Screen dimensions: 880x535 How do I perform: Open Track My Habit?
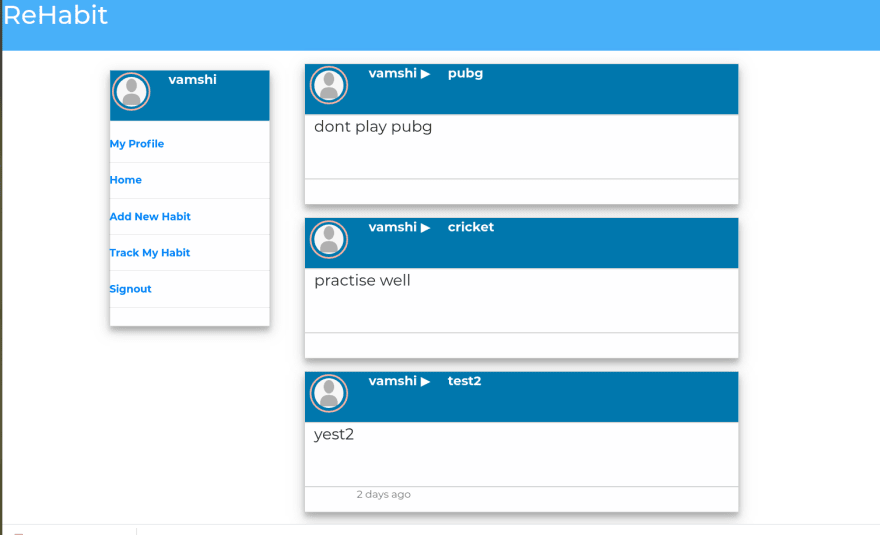(x=150, y=253)
